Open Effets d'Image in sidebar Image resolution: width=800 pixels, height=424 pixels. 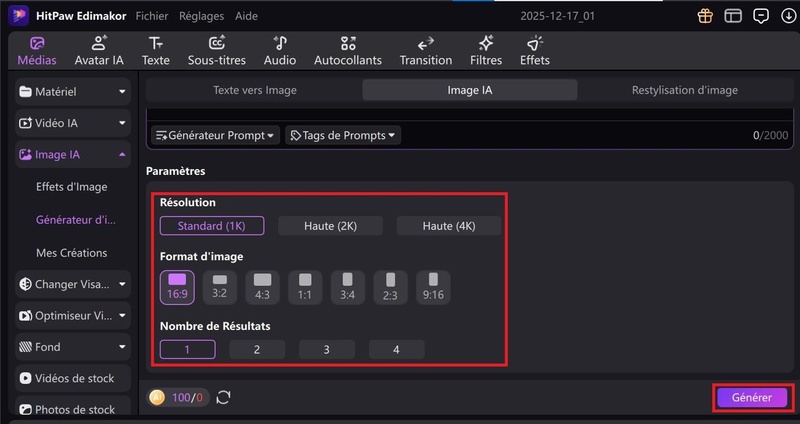pyautogui.click(x=71, y=187)
